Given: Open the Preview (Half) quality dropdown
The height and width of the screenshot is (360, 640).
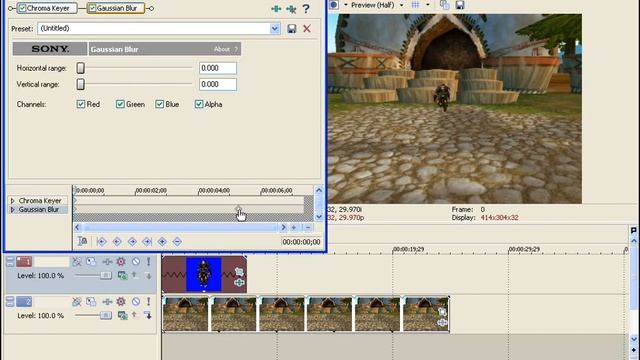Looking at the screenshot, I should pos(401,5).
